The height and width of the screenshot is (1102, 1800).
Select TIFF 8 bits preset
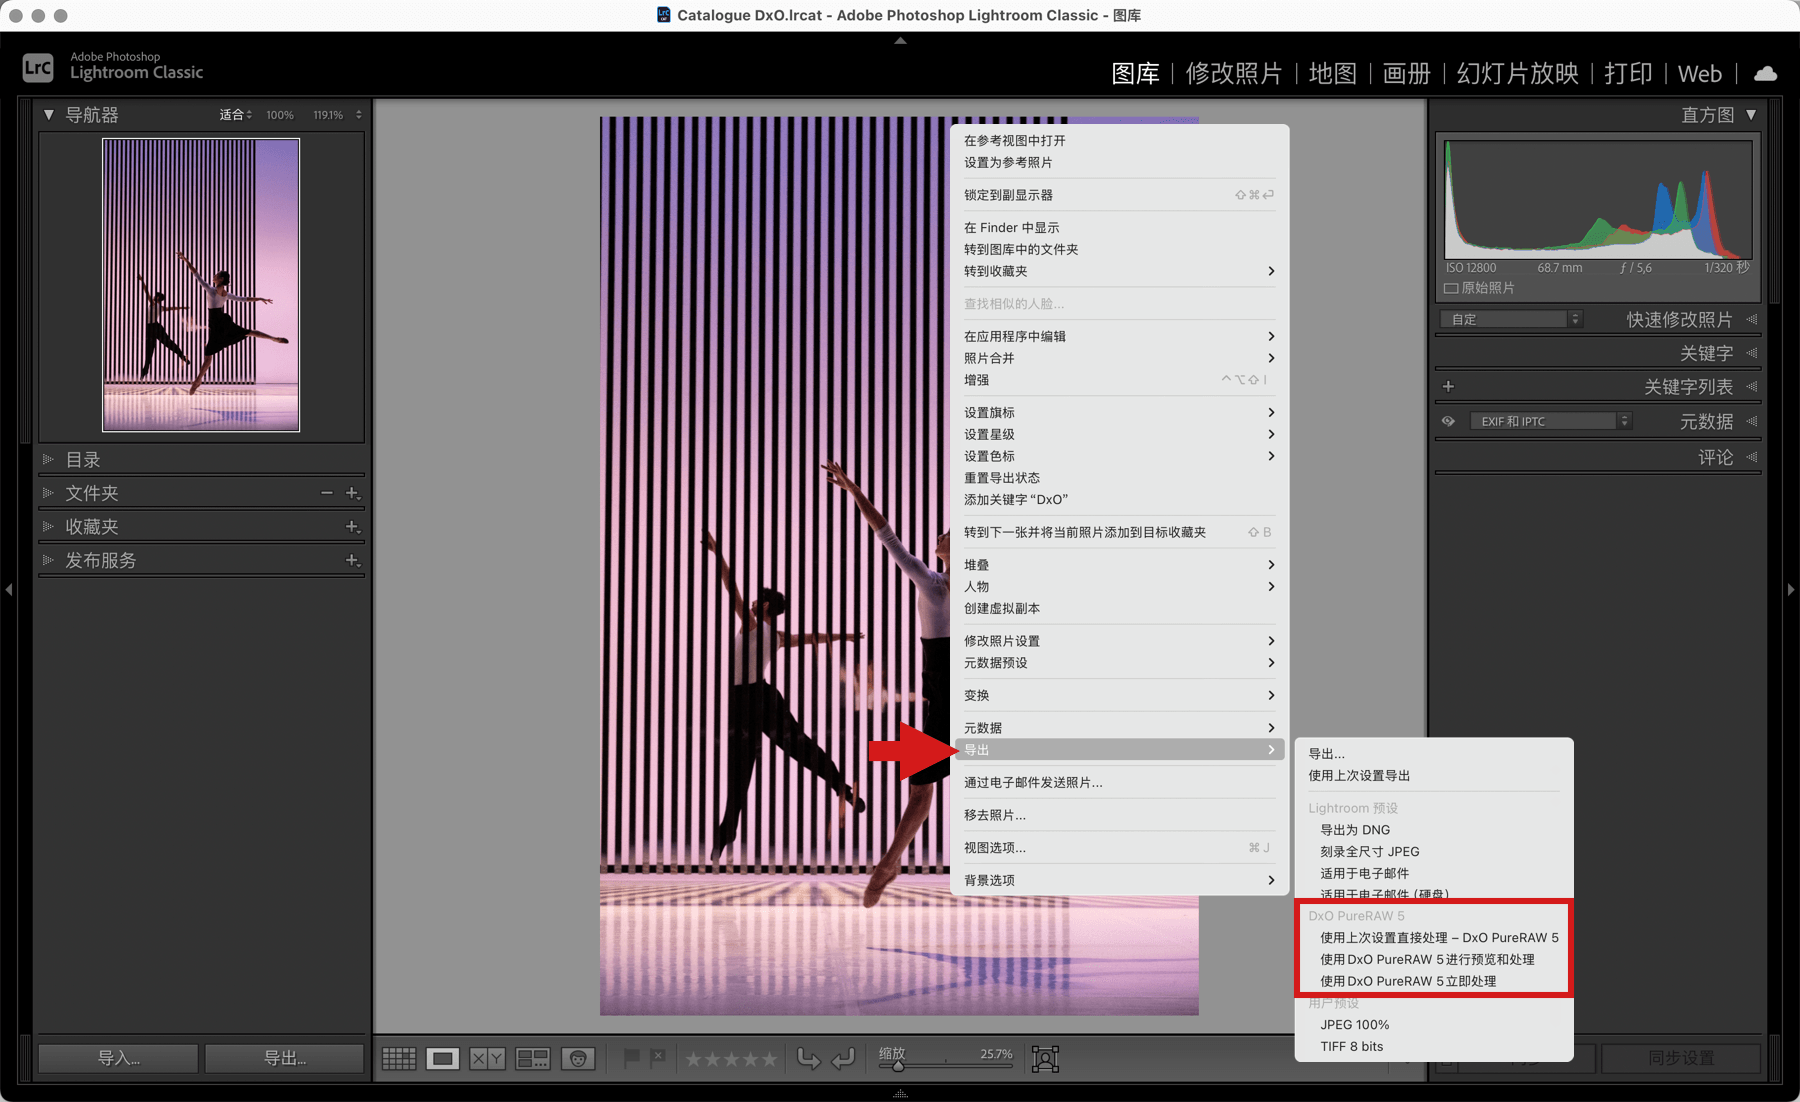[1434, 1046]
